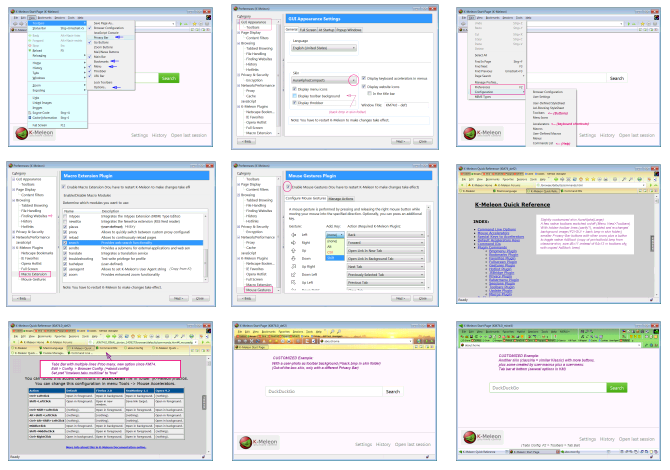Choose Preferences in the Edit menu
The height and width of the screenshot is (470, 670).
tap(497, 87)
